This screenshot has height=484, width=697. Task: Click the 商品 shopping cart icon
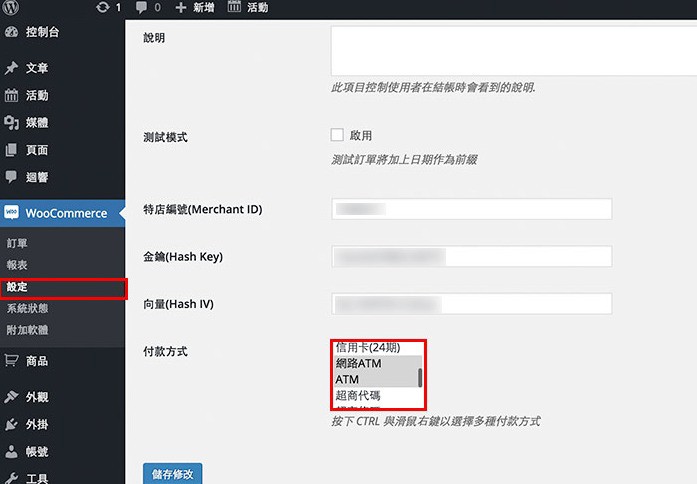pos(11,360)
